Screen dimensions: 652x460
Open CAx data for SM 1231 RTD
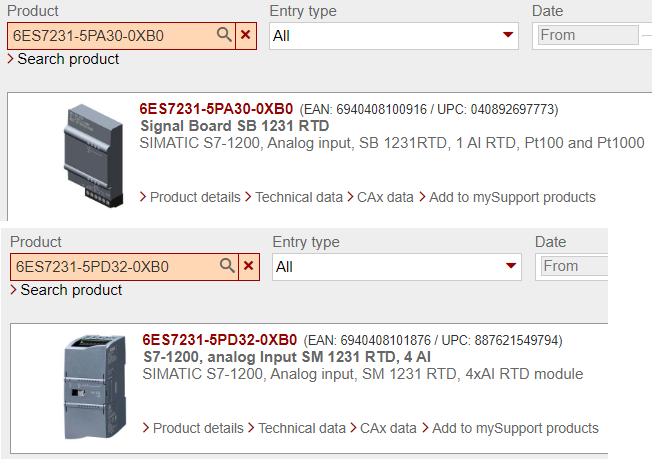coord(388,428)
